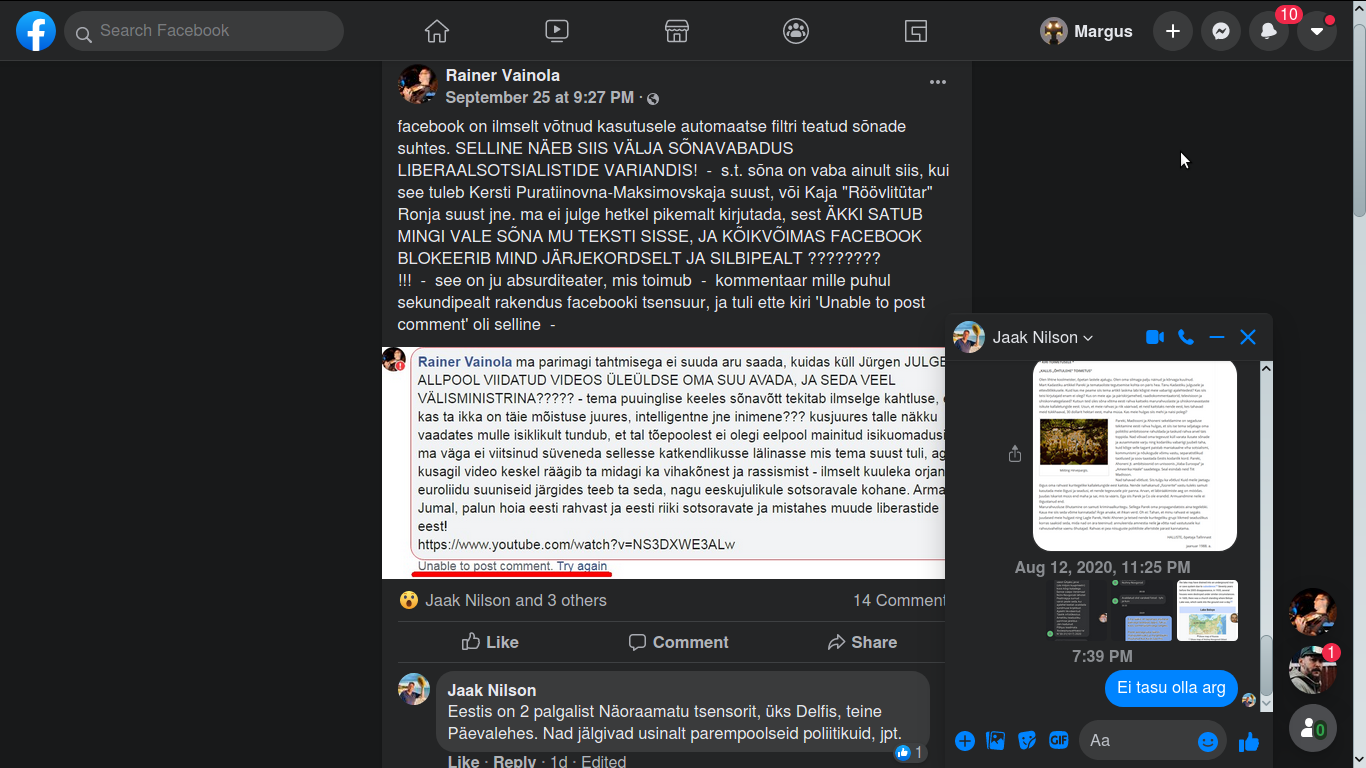Open the Gaming tab icon
1366x768 pixels.
coord(916,31)
